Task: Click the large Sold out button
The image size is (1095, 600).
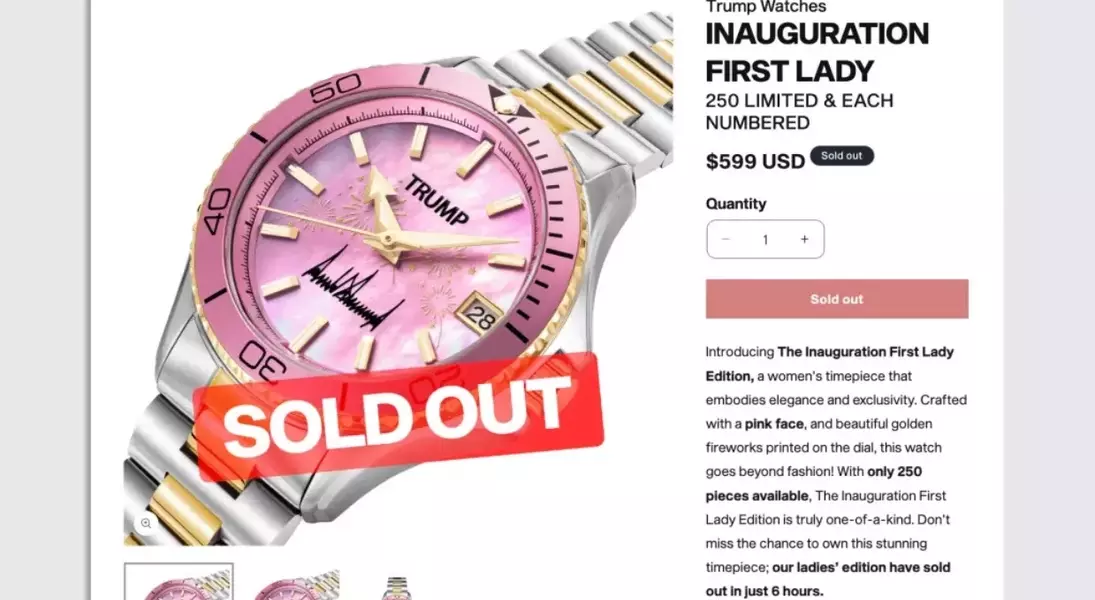Action: point(837,299)
